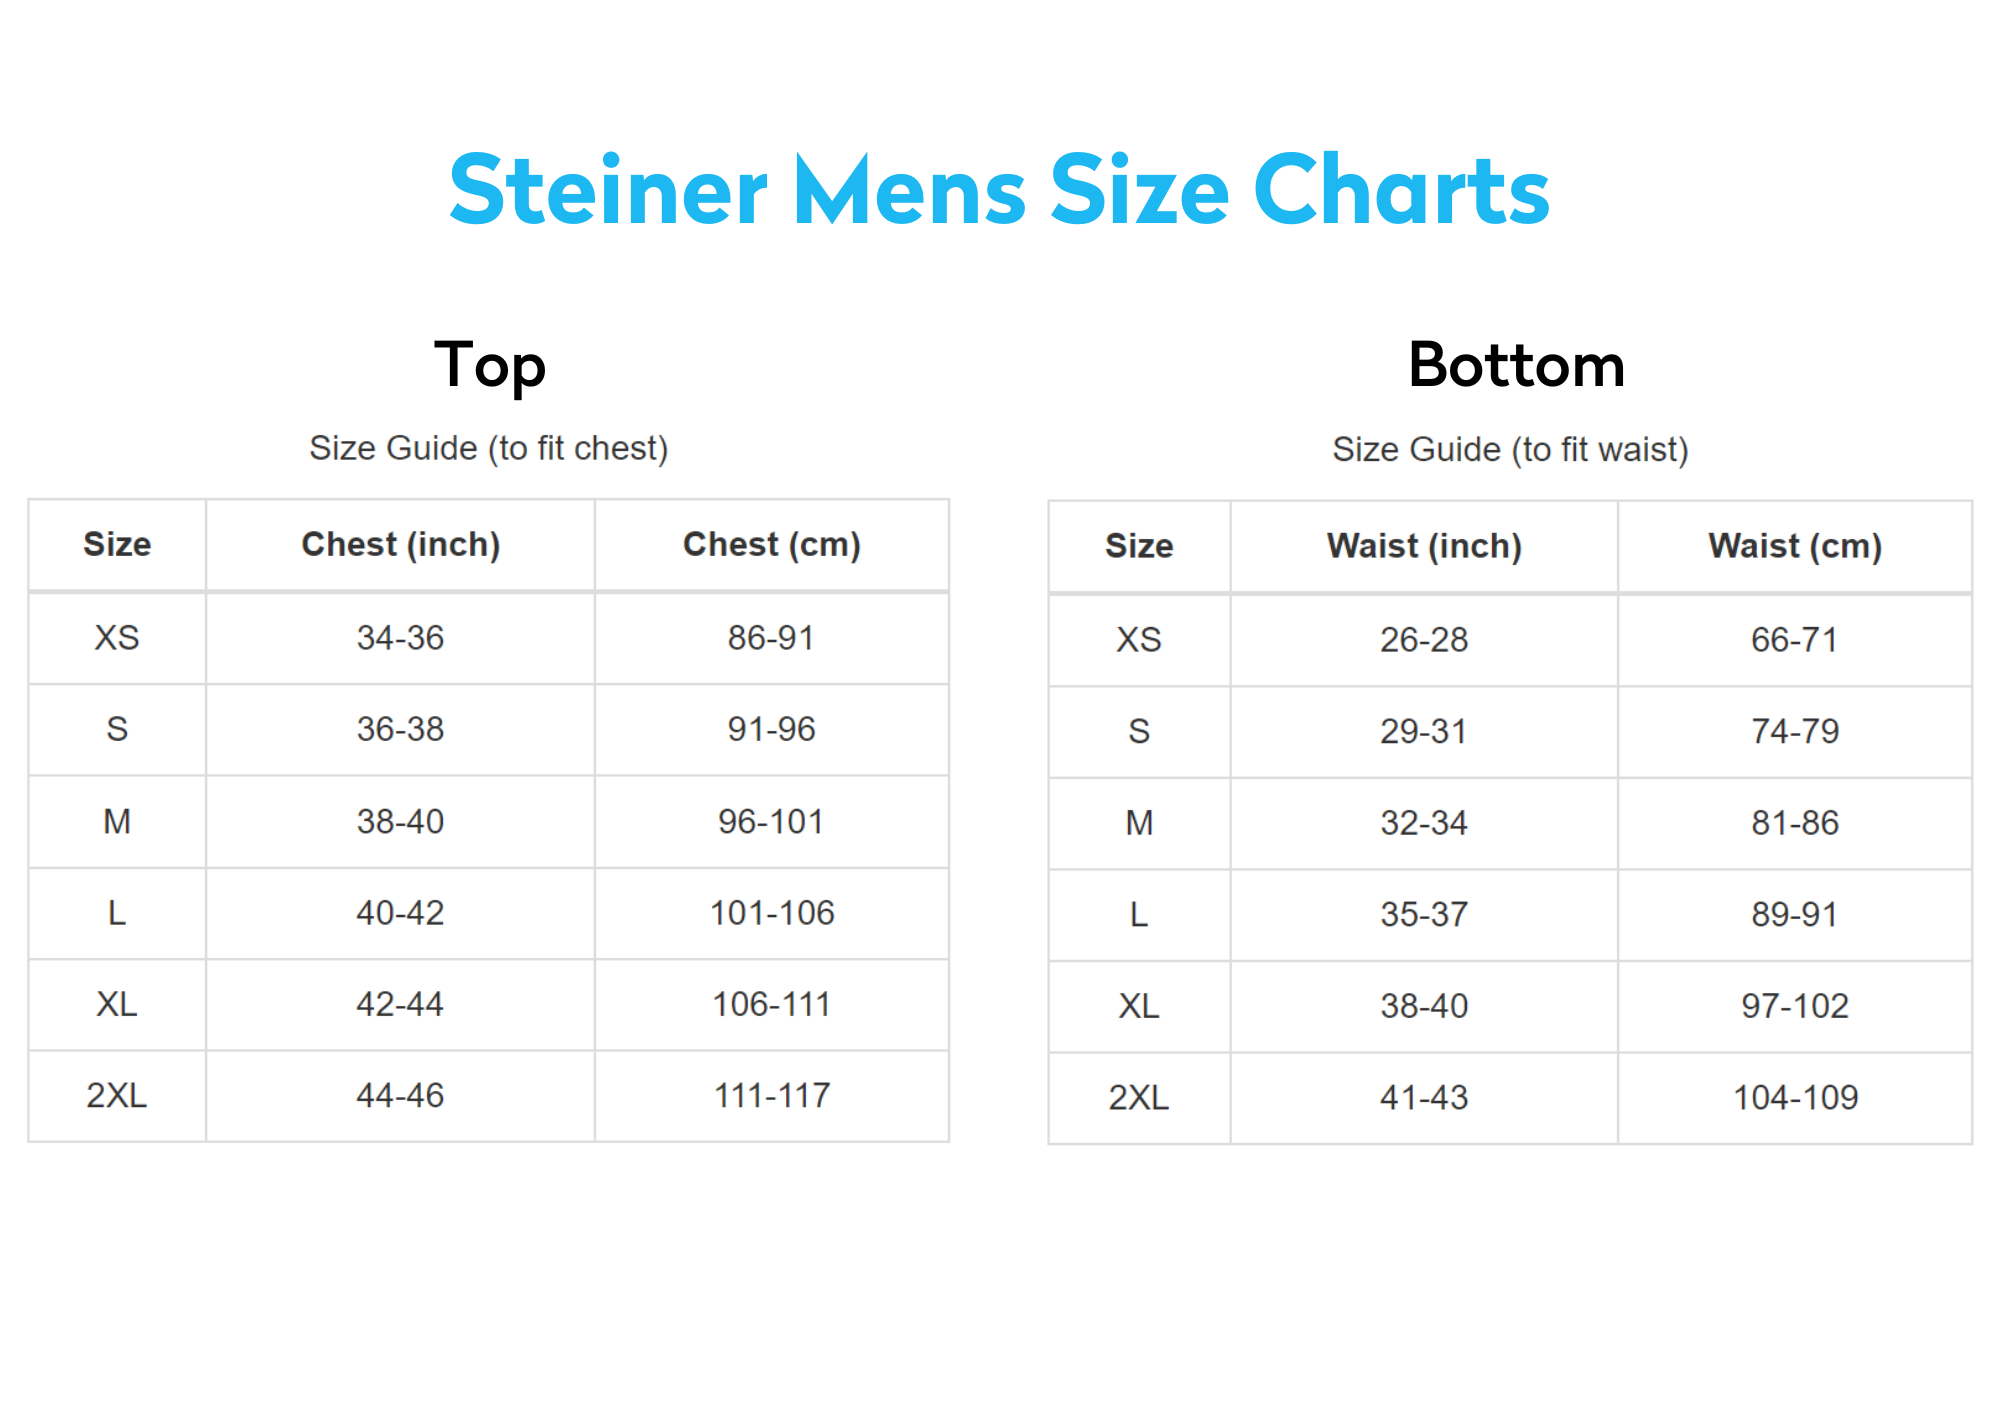Select the 2XL row label in Top table
This screenshot has height=1414, width=2000.
point(117,1096)
